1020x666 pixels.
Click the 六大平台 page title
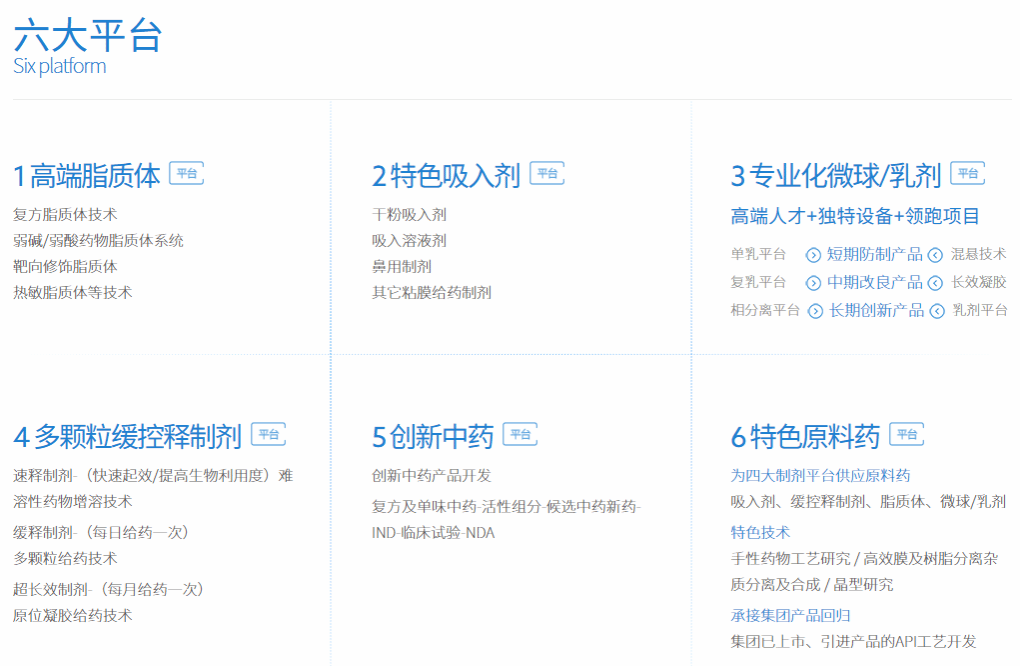click(88, 36)
